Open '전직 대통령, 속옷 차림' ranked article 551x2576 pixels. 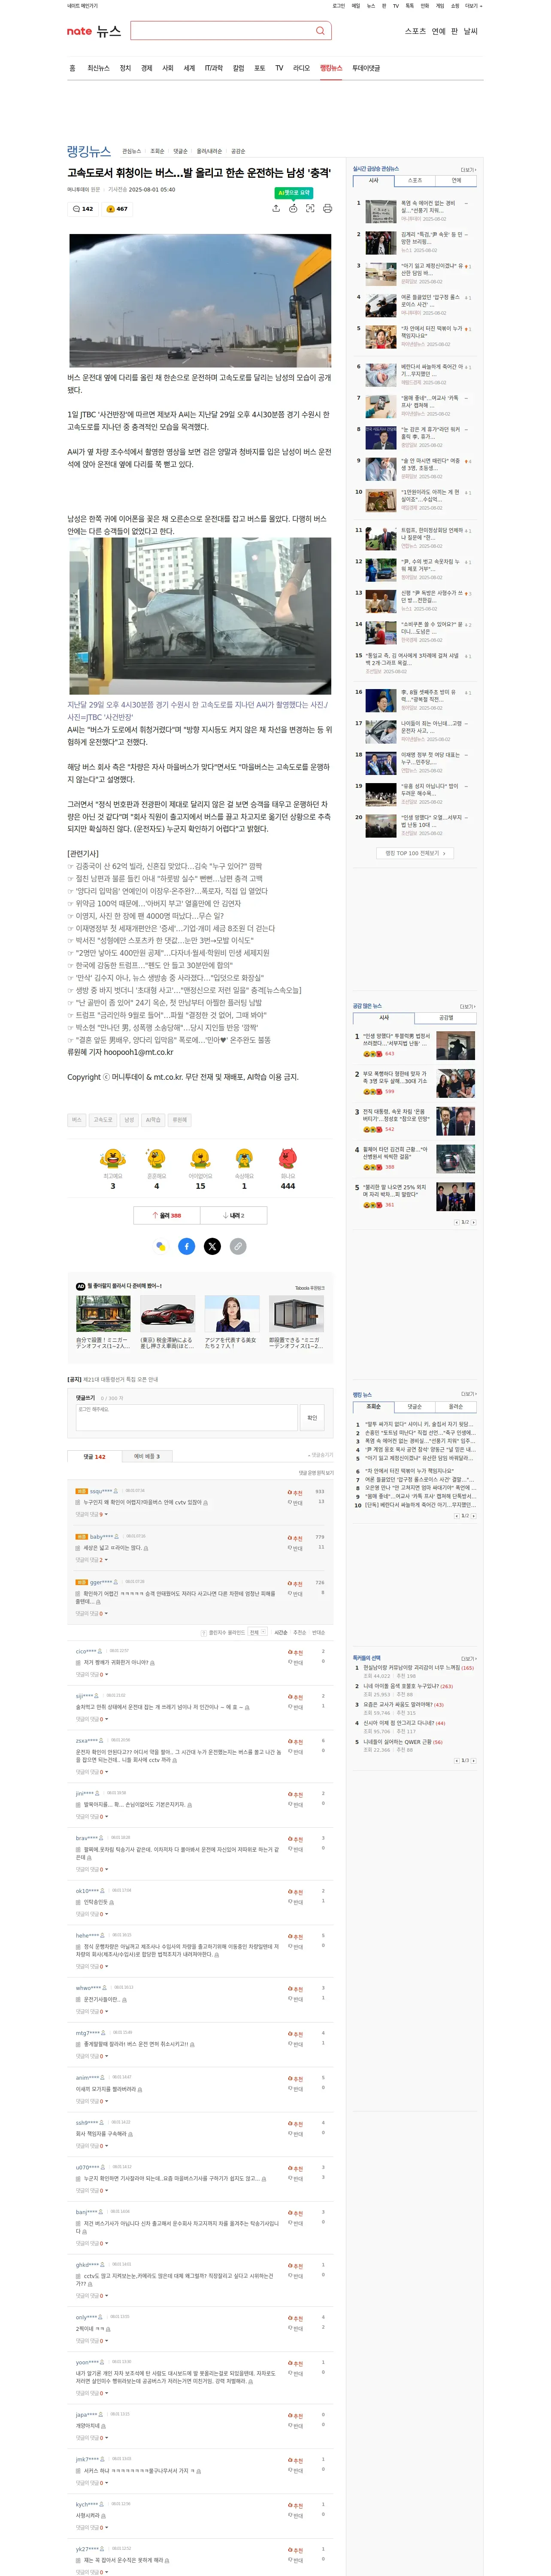coord(396,1115)
